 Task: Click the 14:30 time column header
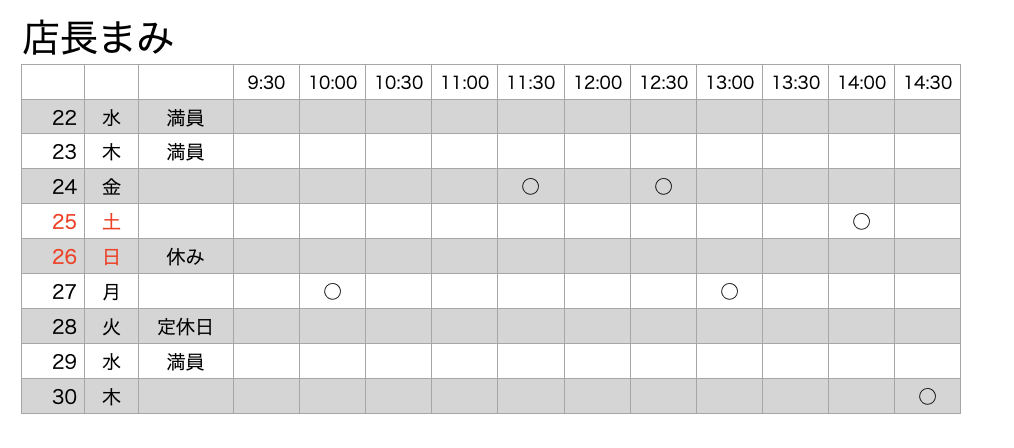pos(927,83)
